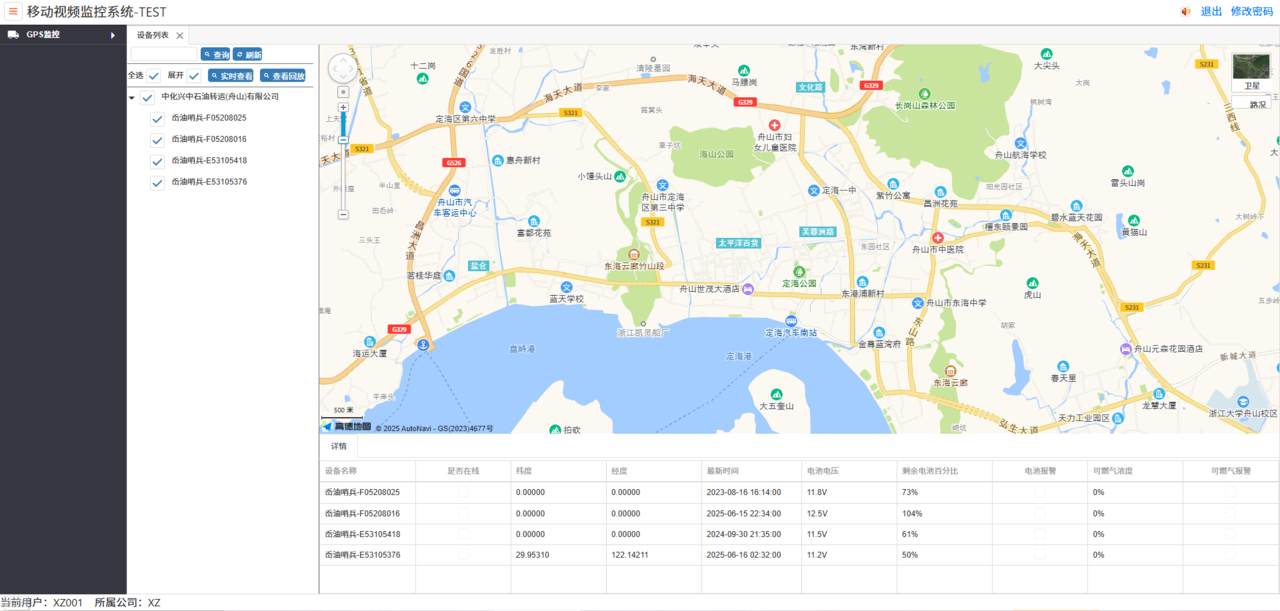This screenshot has height=611, width=1280.
Task: Click the battery percentage 104%
Action: click(911, 513)
